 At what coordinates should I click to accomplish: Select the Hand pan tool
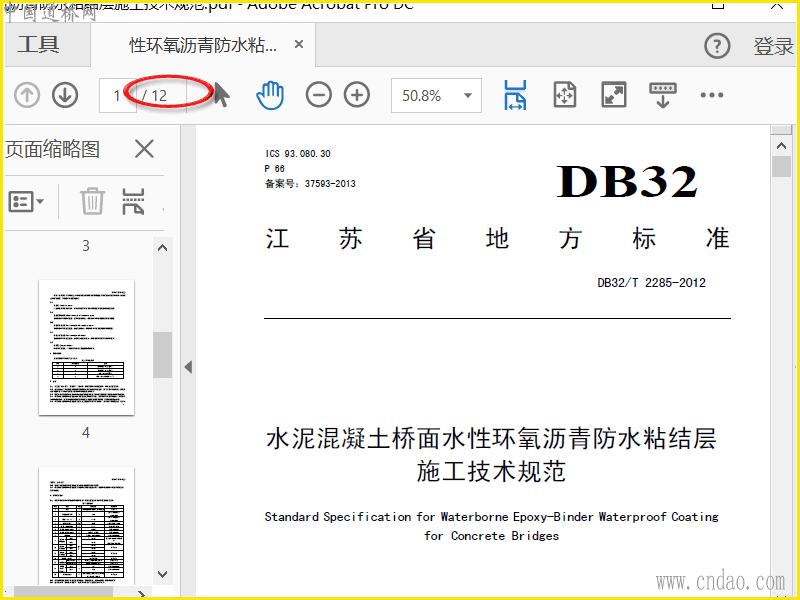[269, 95]
